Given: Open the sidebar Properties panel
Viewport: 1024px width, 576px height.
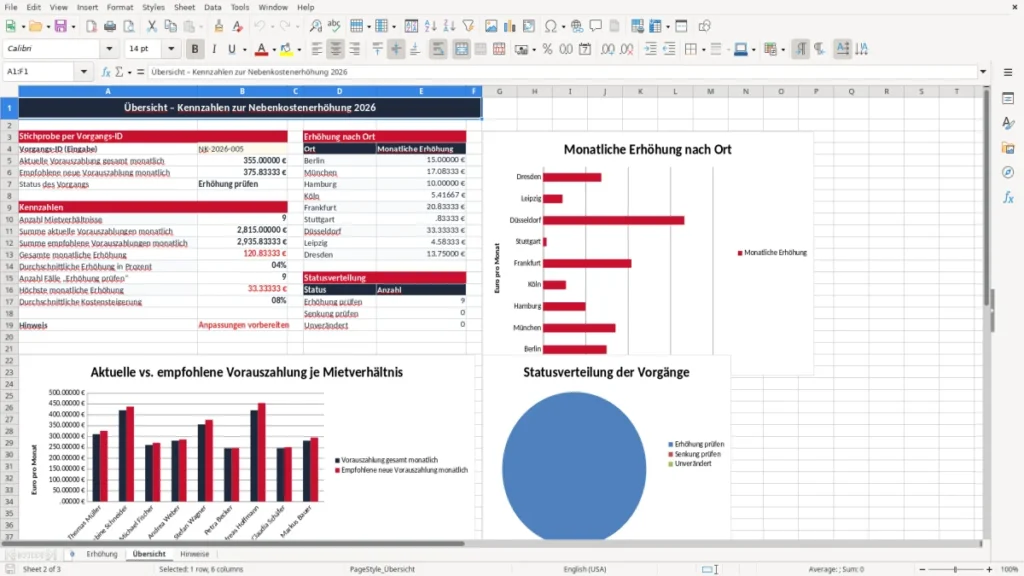Looking at the screenshot, I should click(1008, 98).
